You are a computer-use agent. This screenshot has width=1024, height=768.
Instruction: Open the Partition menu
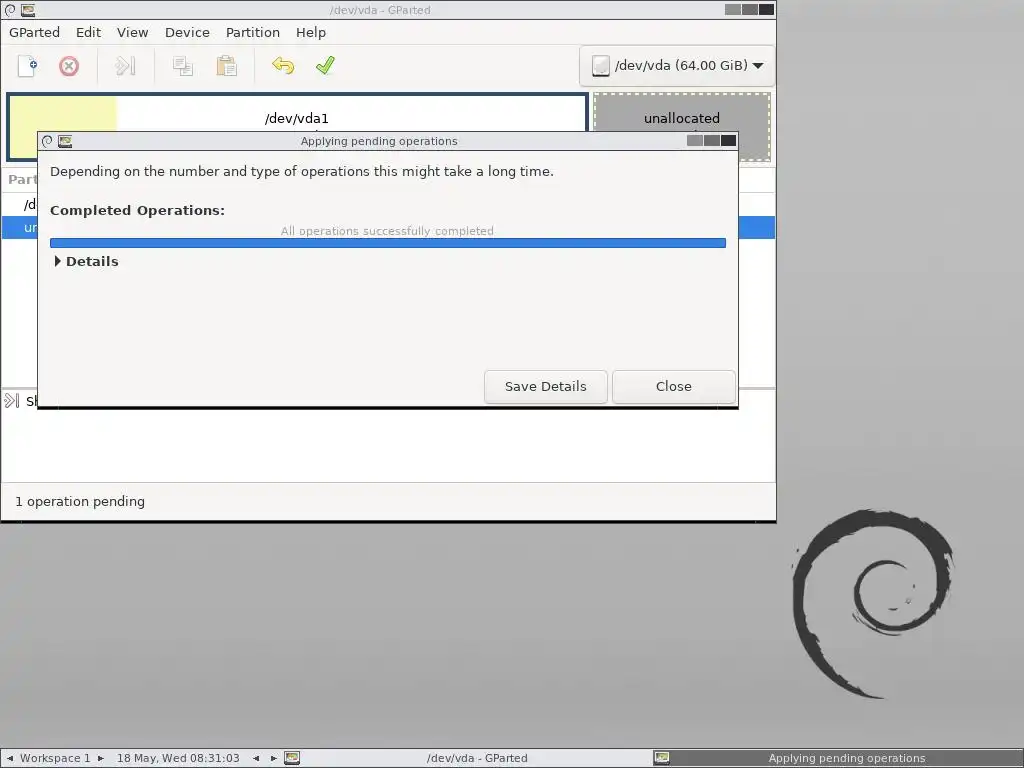(253, 32)
